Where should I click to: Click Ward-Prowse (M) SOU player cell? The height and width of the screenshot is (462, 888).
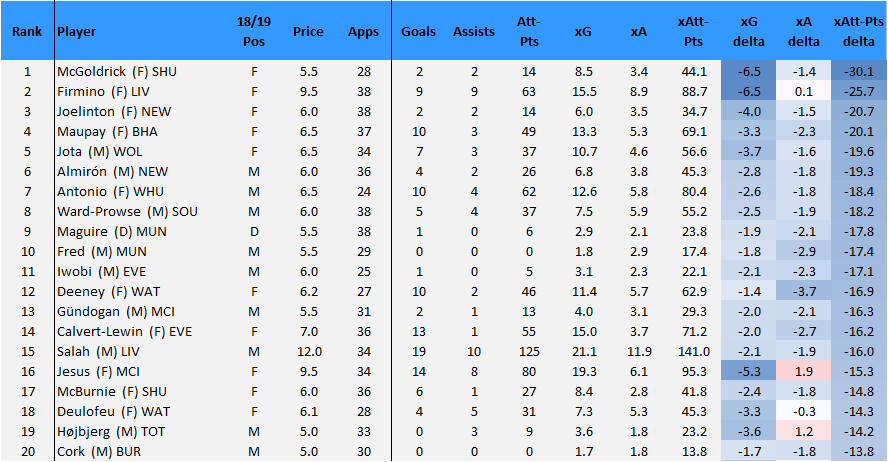(127, 212)
